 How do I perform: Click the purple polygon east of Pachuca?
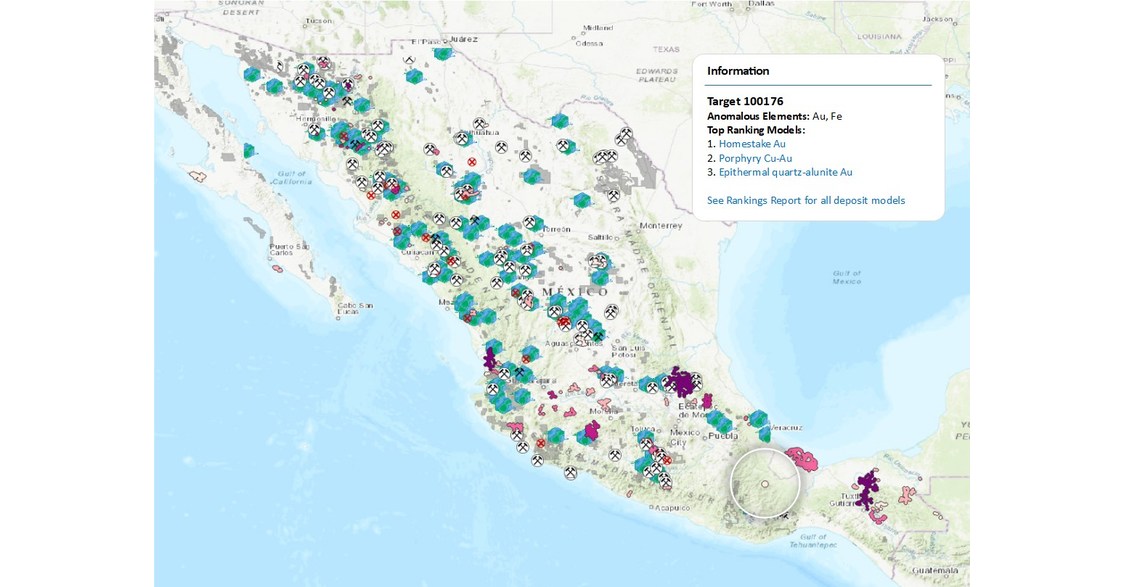pyautogui.click(x=685, y=383)
